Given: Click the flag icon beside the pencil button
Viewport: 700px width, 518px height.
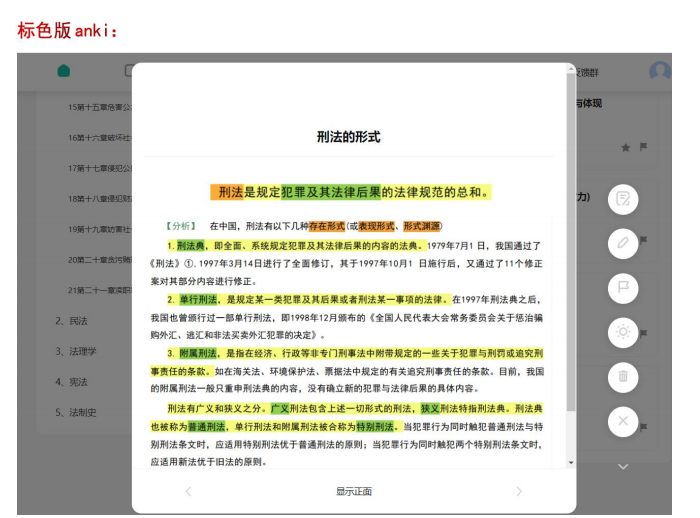Looking at the screenshot, I should click(643, 240).
